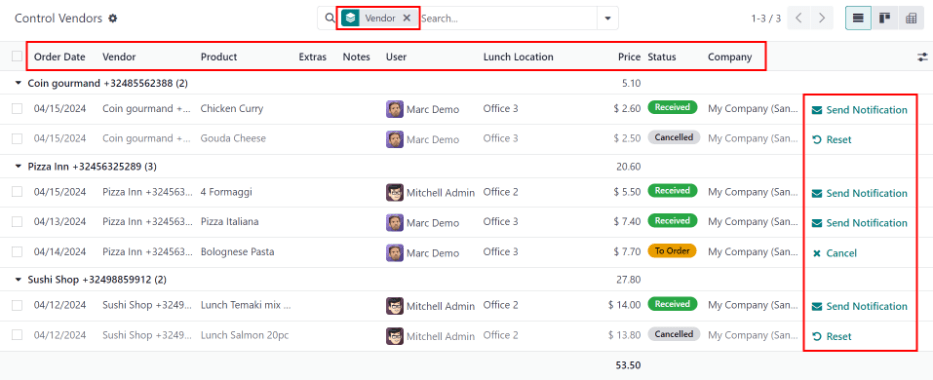Open the gear settings next to Control Vendors

[x=112, y=18]
